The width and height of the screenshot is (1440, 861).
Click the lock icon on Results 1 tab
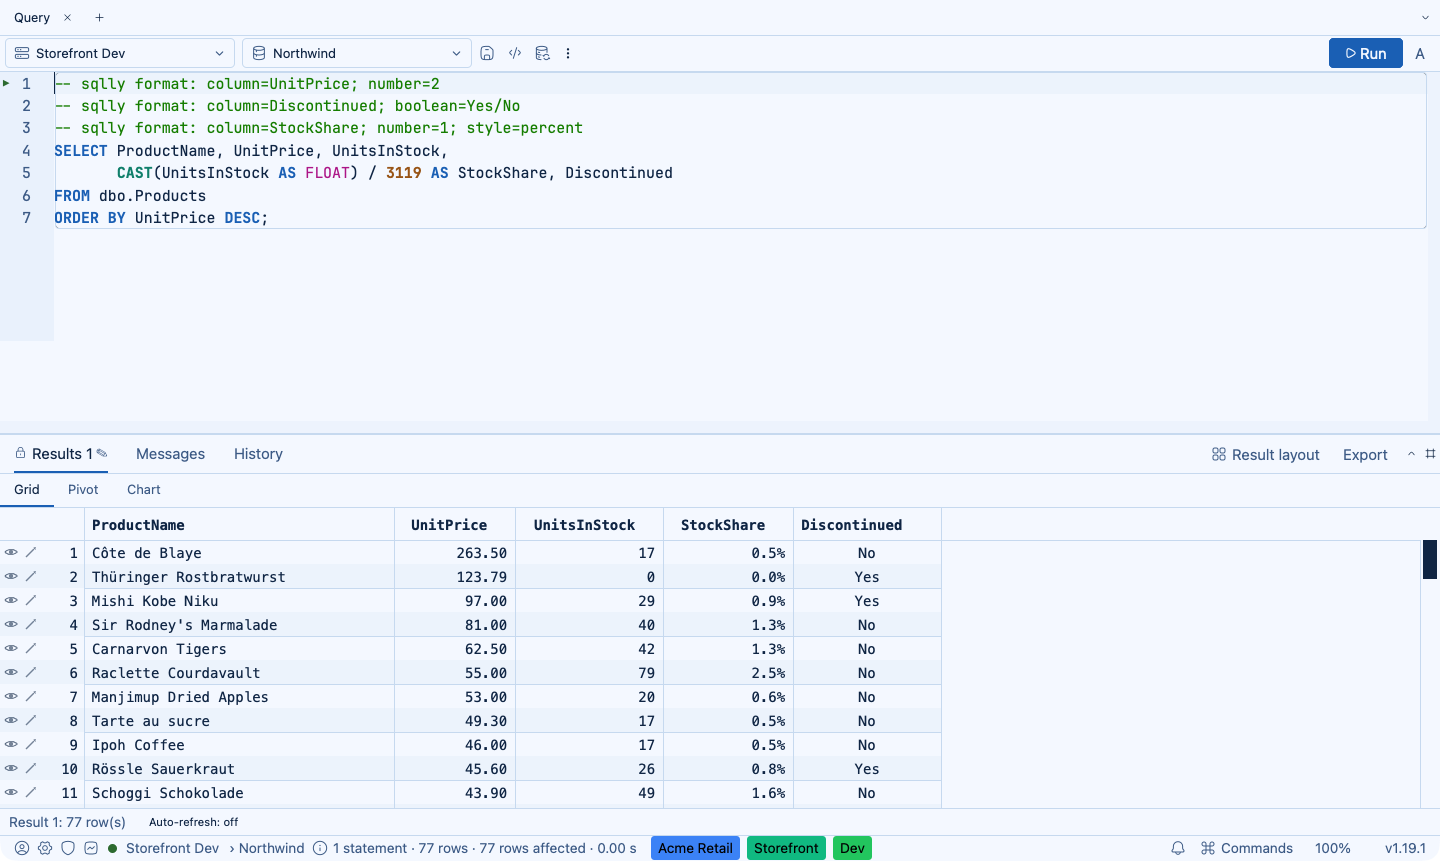click(20, 453)
